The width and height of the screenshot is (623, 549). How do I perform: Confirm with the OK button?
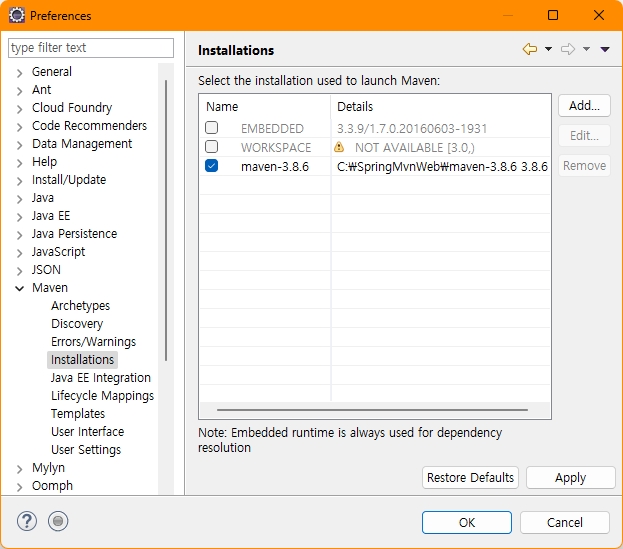point(467,522)
